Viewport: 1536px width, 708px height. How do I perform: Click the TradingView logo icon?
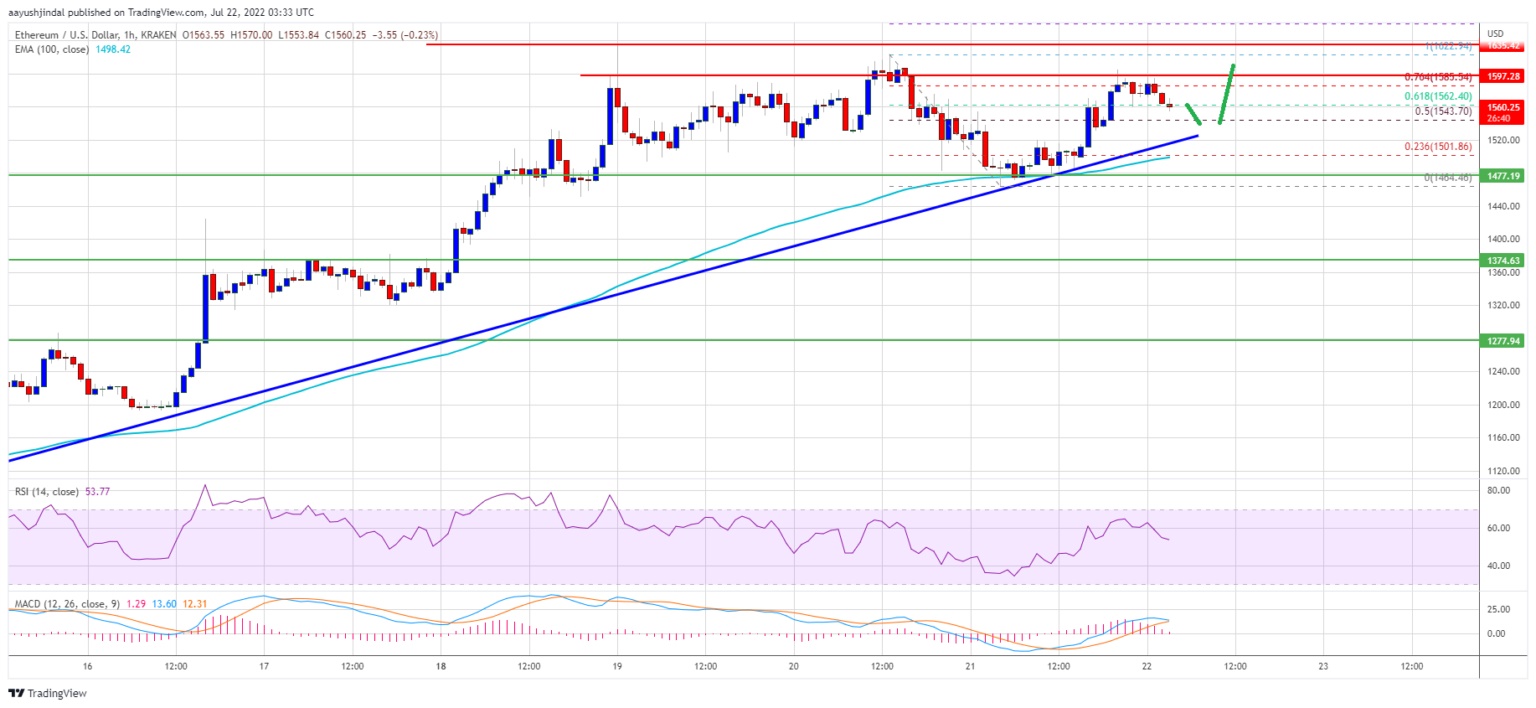[15, 694]
